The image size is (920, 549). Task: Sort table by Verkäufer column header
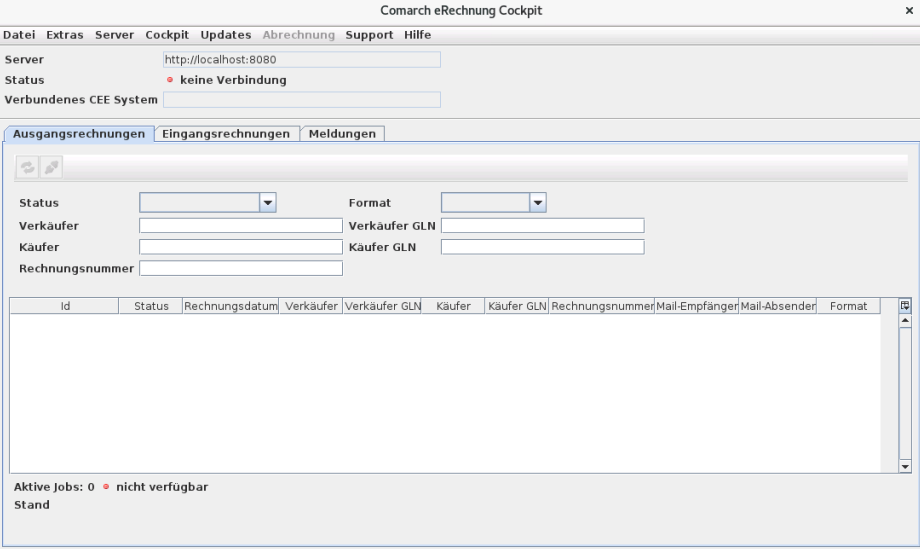[311, 306]
